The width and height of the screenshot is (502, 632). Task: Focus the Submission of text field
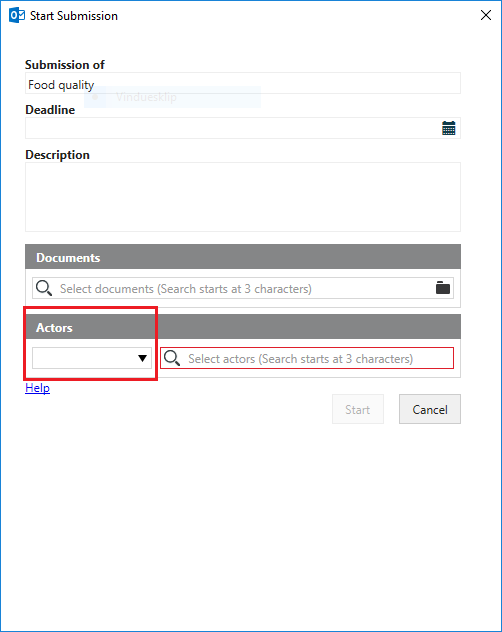[243, 83]
